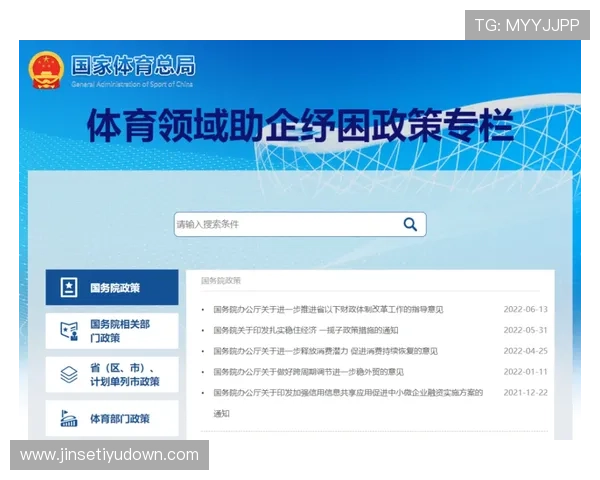600x480 pixels.
Task: Click the layers icon for 省(区、市) policies
Action: (x=69, y=374)
